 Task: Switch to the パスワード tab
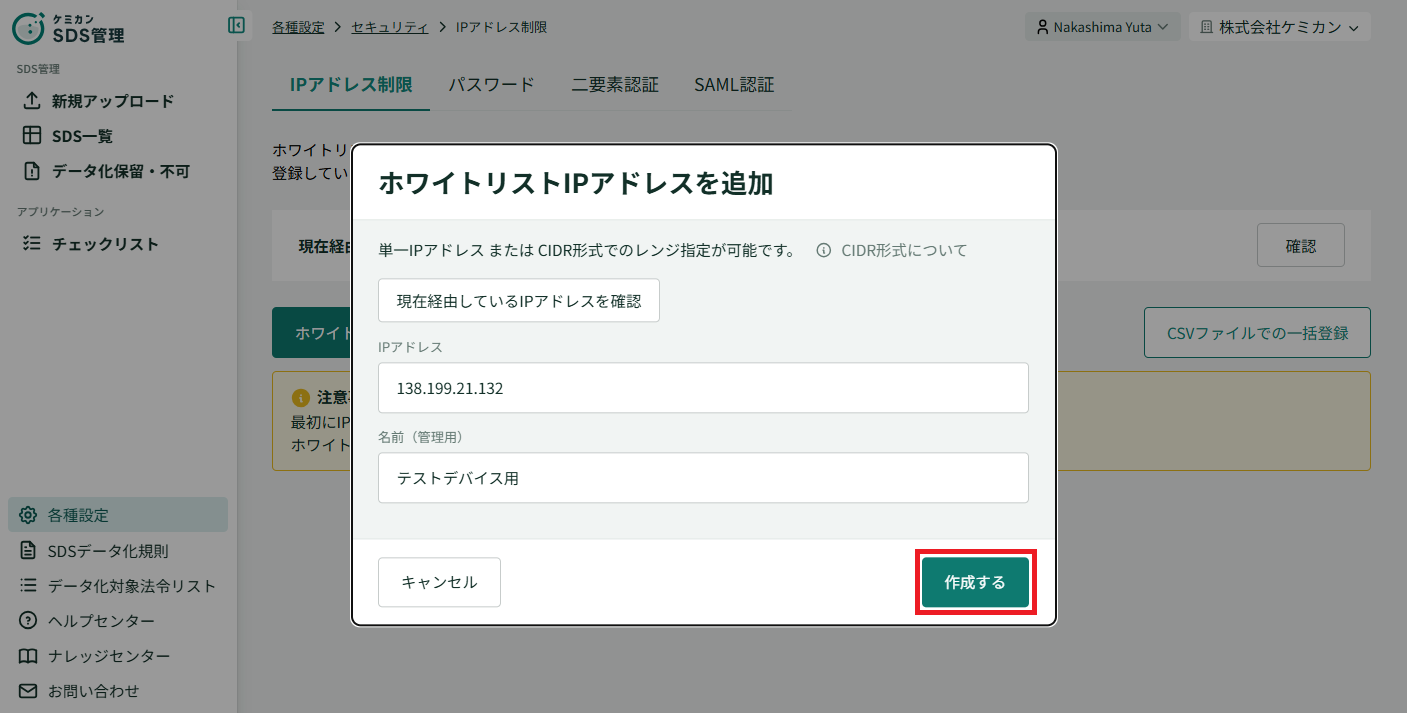click(491, 85)
